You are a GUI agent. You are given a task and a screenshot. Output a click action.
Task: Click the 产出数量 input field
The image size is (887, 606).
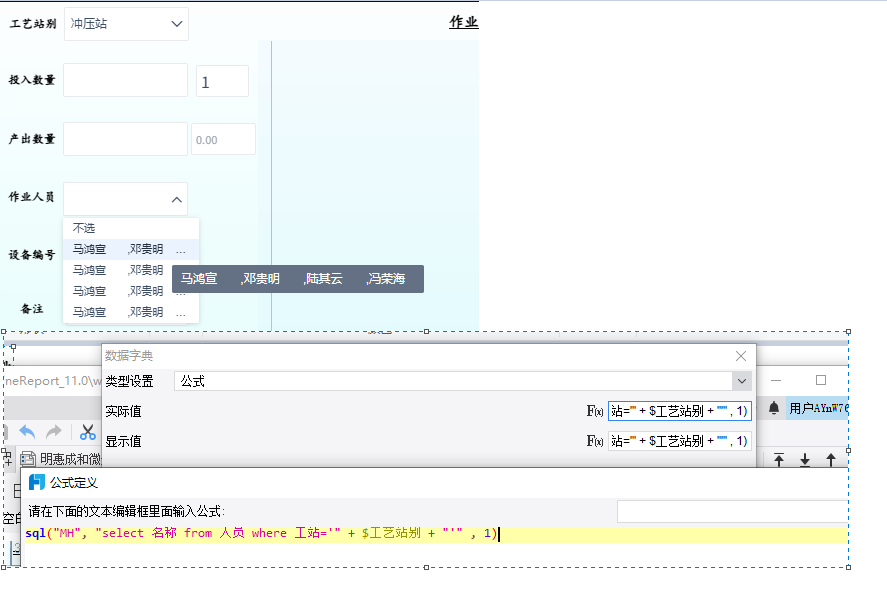pyautogui.click(x=126, y=139)
